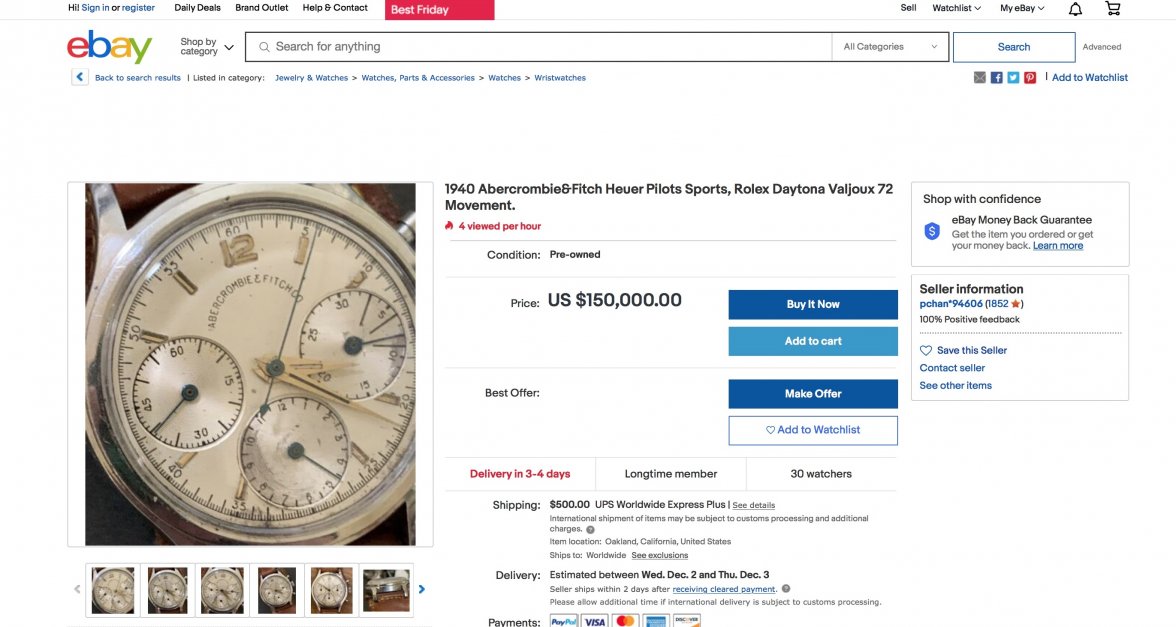Select the sixth watch thumbnail image
This screenshot has width=1176, height=627.
click(386, 590)
